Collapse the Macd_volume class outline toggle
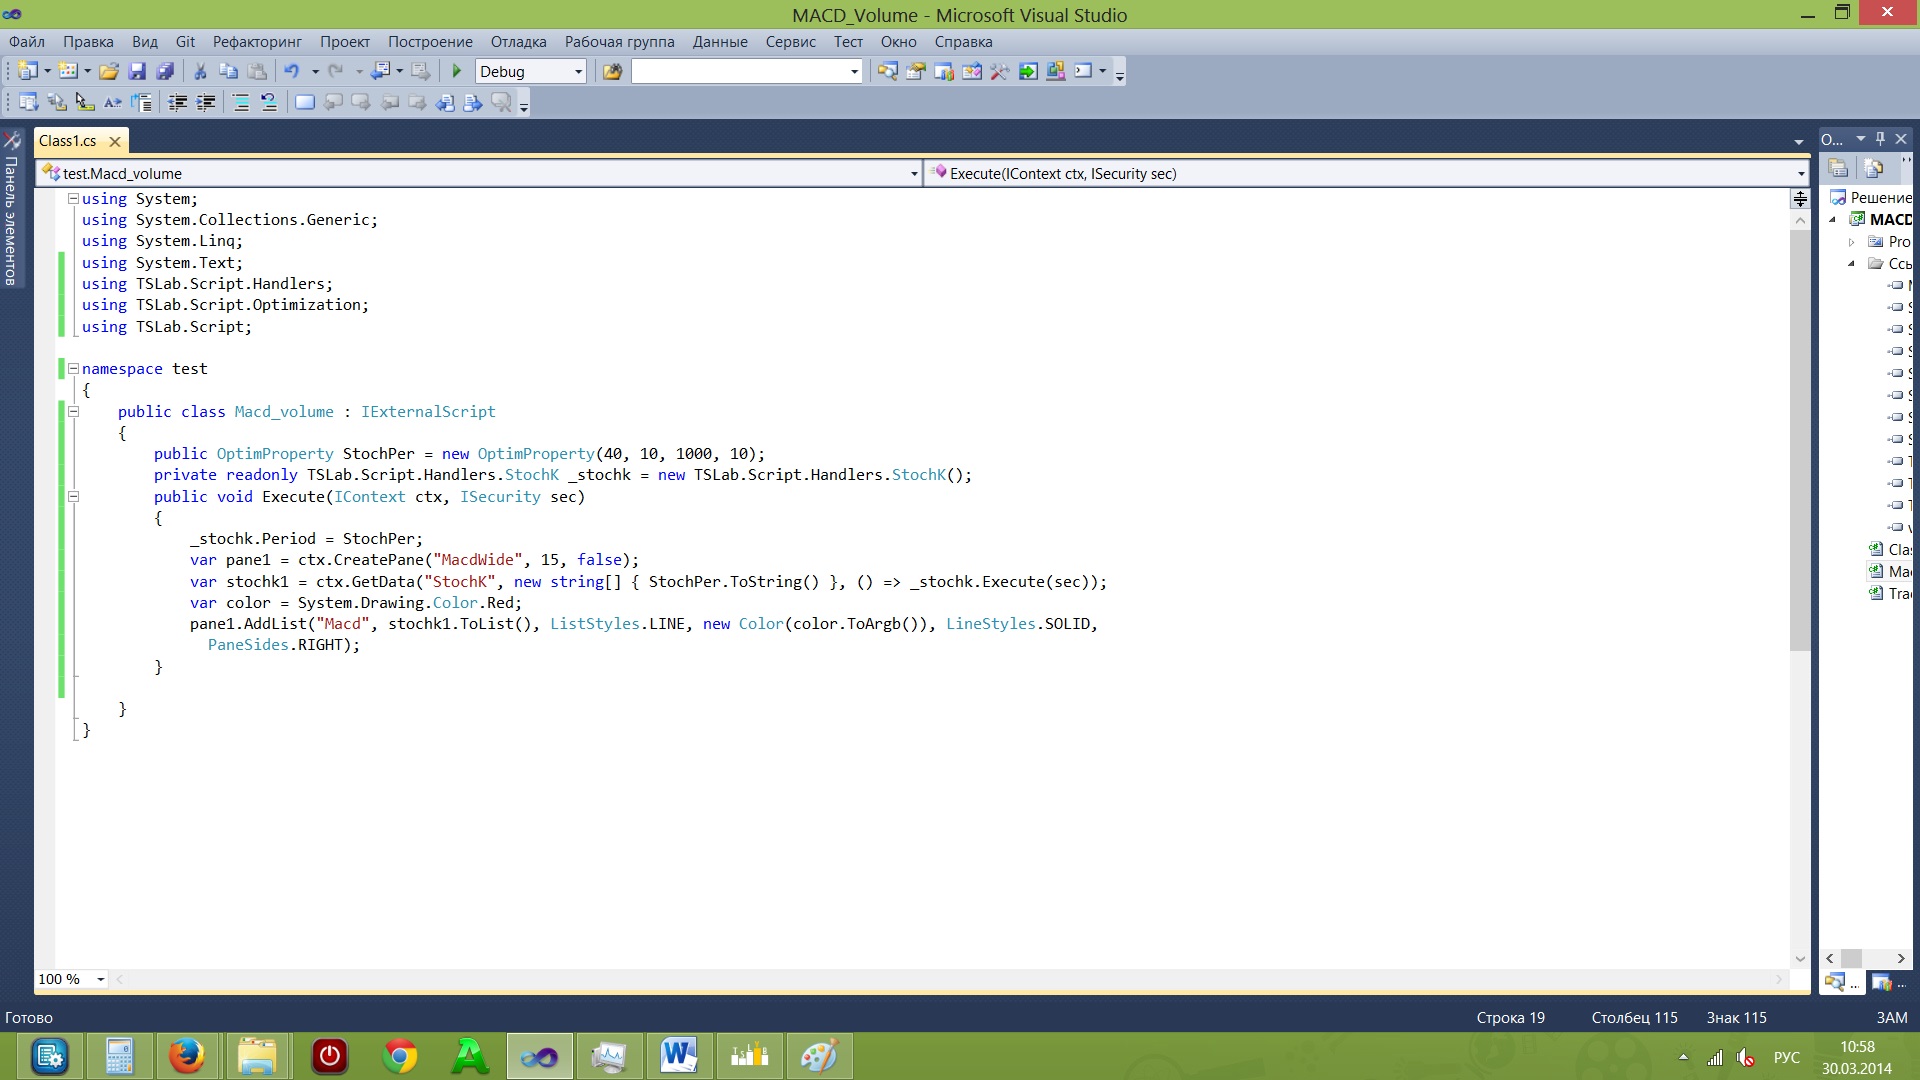This screenshot has width=1920, height=1080. [x=73, y=411]
